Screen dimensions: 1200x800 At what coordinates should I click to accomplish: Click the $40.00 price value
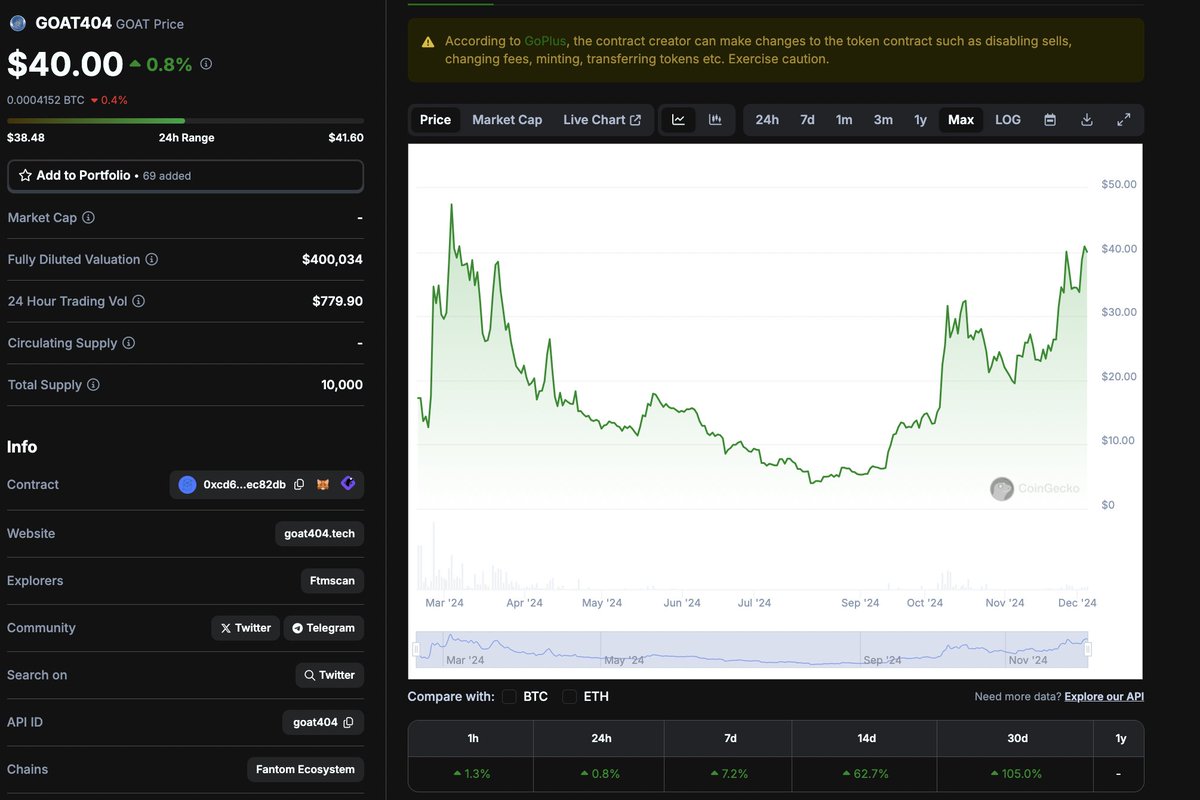tap(65, 64)
